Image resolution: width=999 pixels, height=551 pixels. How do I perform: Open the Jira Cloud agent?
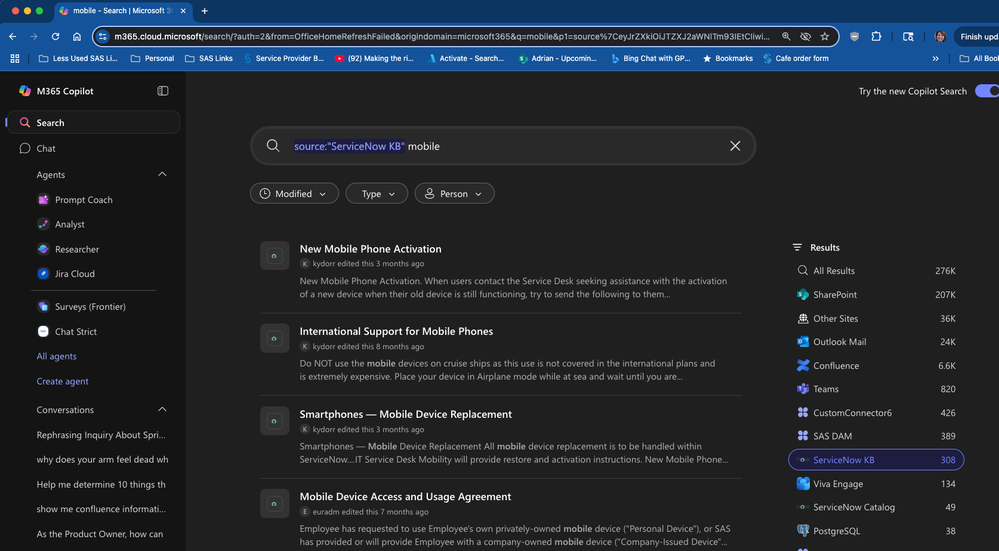tap(75, 274)
